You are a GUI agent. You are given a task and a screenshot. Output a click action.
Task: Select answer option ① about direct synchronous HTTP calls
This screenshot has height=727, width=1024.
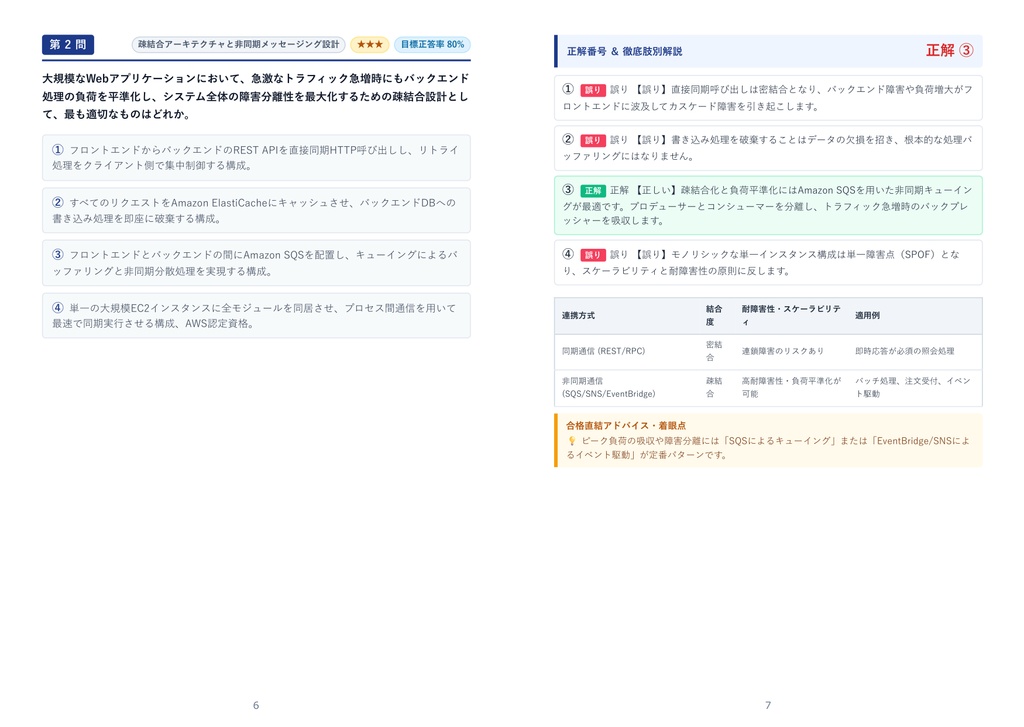pos(256,157)
